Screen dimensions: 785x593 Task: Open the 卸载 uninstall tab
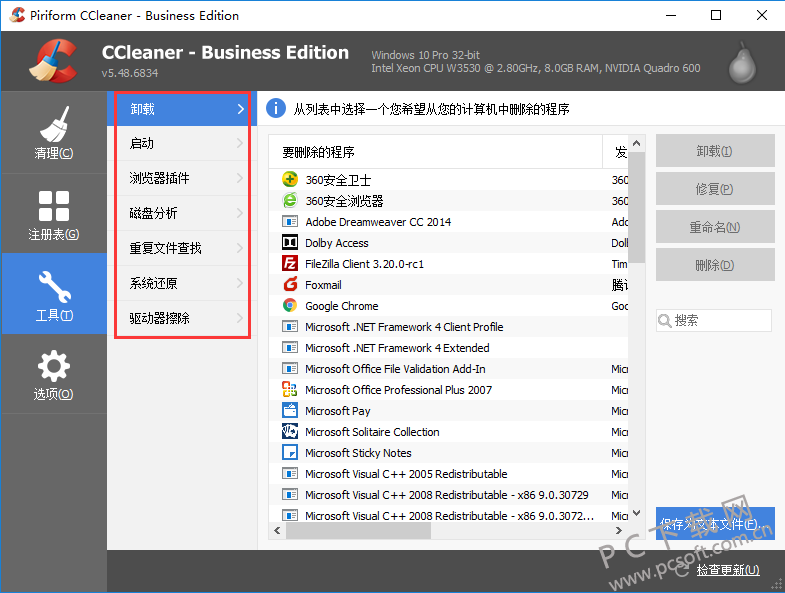(182, 109)
